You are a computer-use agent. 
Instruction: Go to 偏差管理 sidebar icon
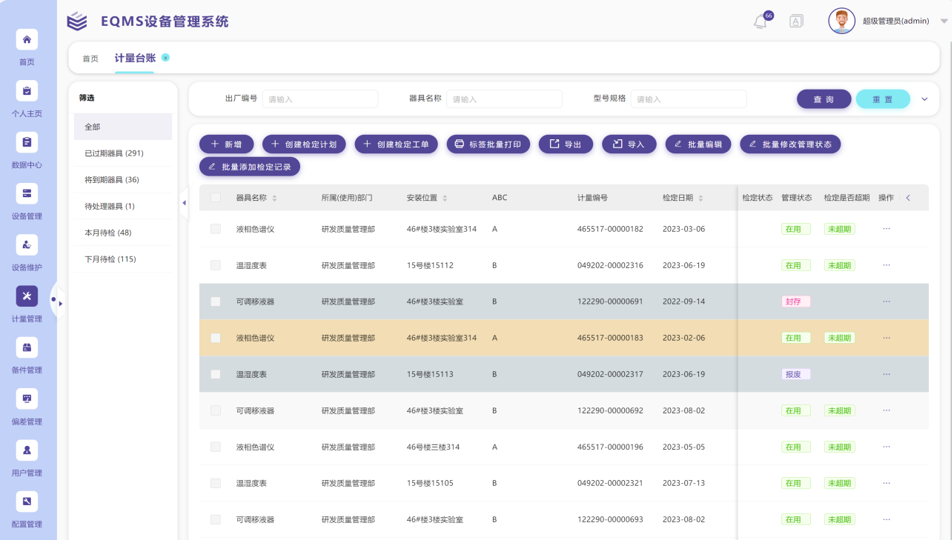tap(27, 399)
